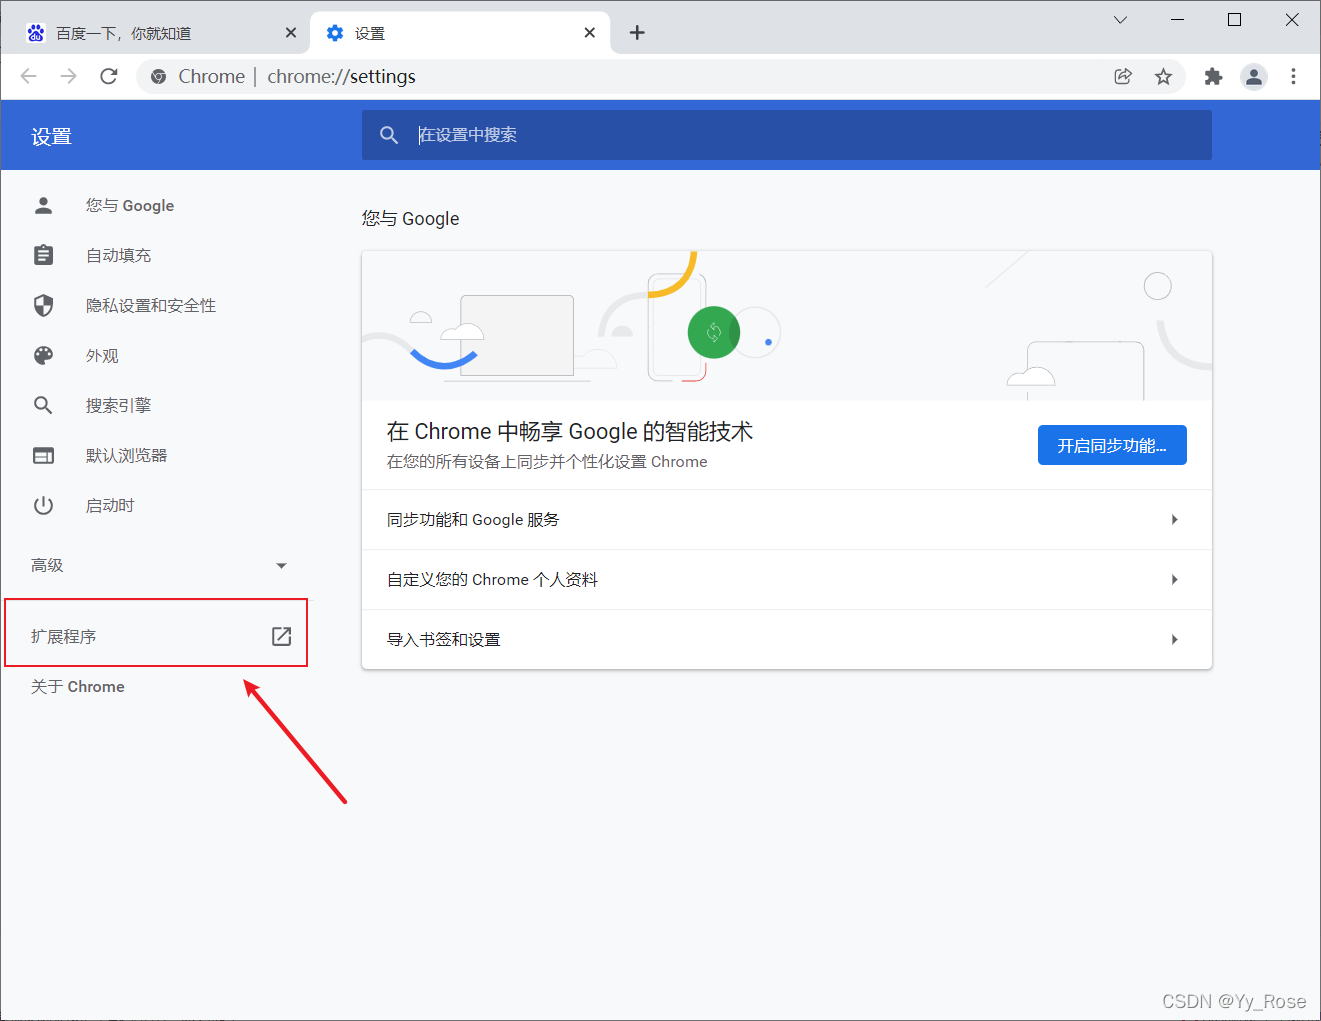Click the green sync circle illustration

(x=714, y=332)
